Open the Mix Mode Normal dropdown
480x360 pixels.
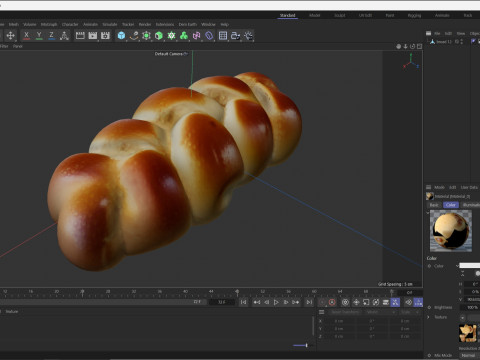(469, 355)
